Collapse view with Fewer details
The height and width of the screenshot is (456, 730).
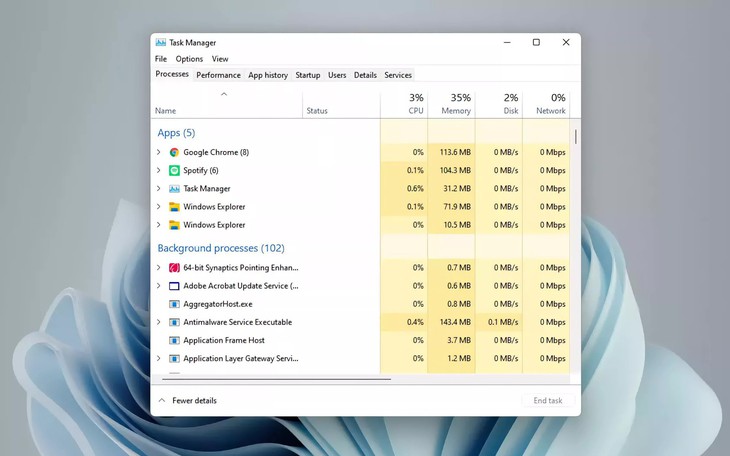coord(188,401)
